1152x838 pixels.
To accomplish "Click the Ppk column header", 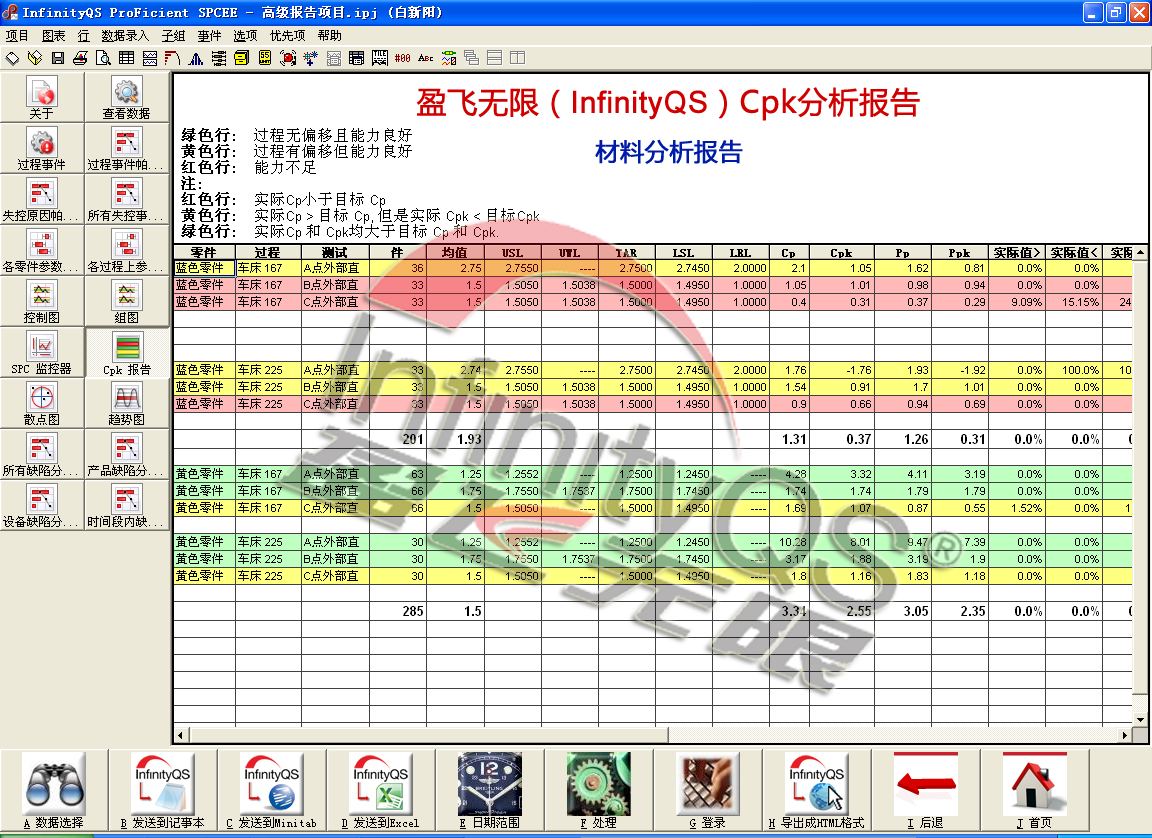I will pyautogui.click(x=960, y=253).
